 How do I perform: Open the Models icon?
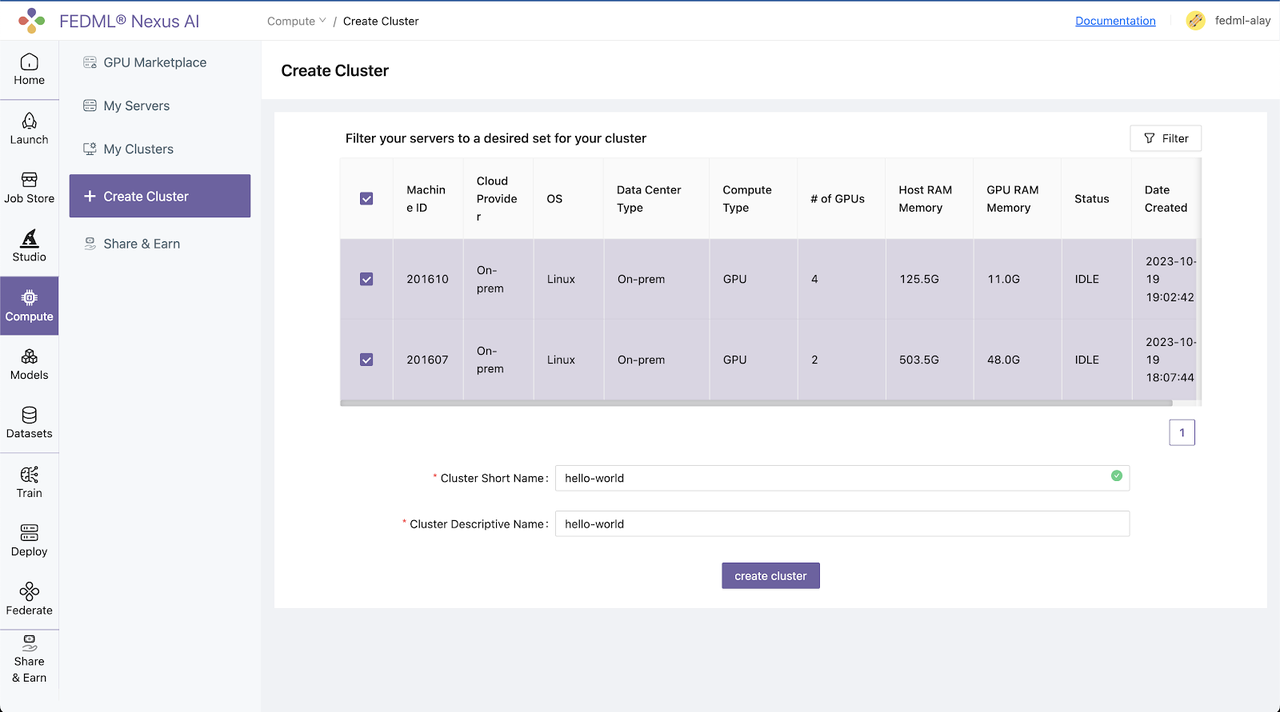tap(29, 356)
